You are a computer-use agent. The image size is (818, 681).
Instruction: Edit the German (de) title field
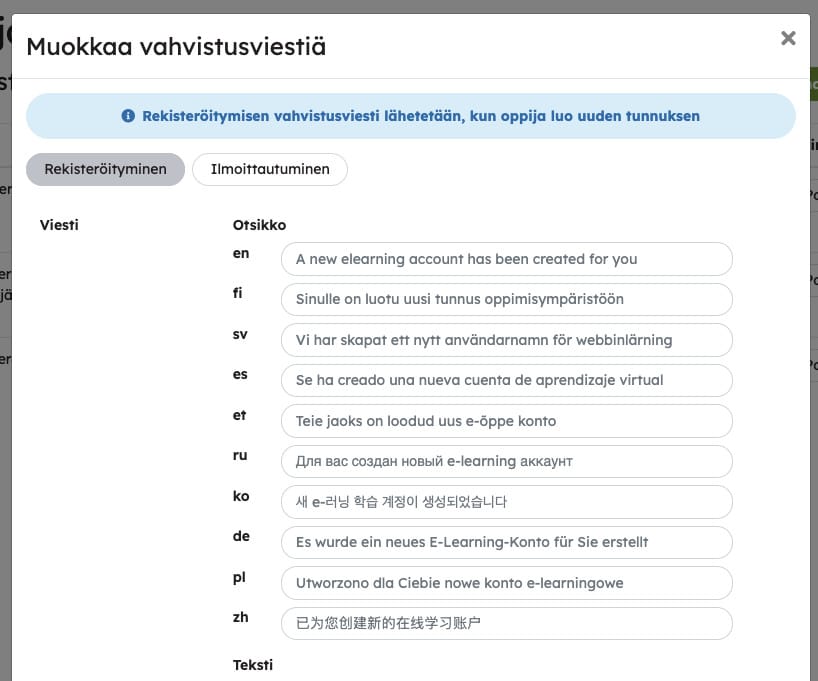[507, 542]
